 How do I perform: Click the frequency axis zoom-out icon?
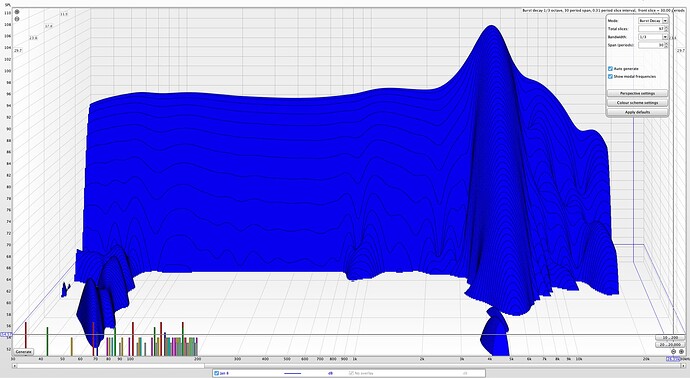673,352
